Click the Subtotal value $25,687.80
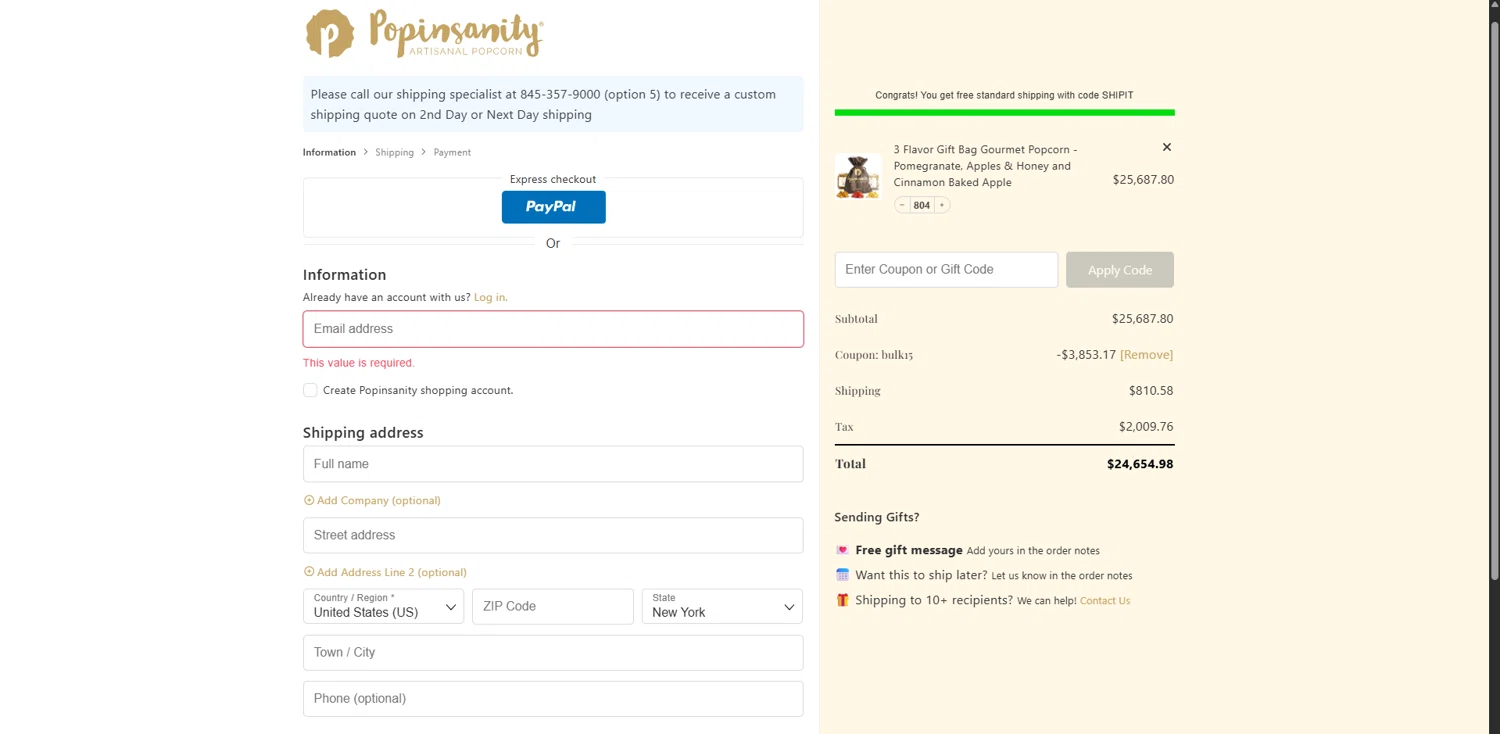The width and height of the screenshot is (1500, 734). point(1142,319)
